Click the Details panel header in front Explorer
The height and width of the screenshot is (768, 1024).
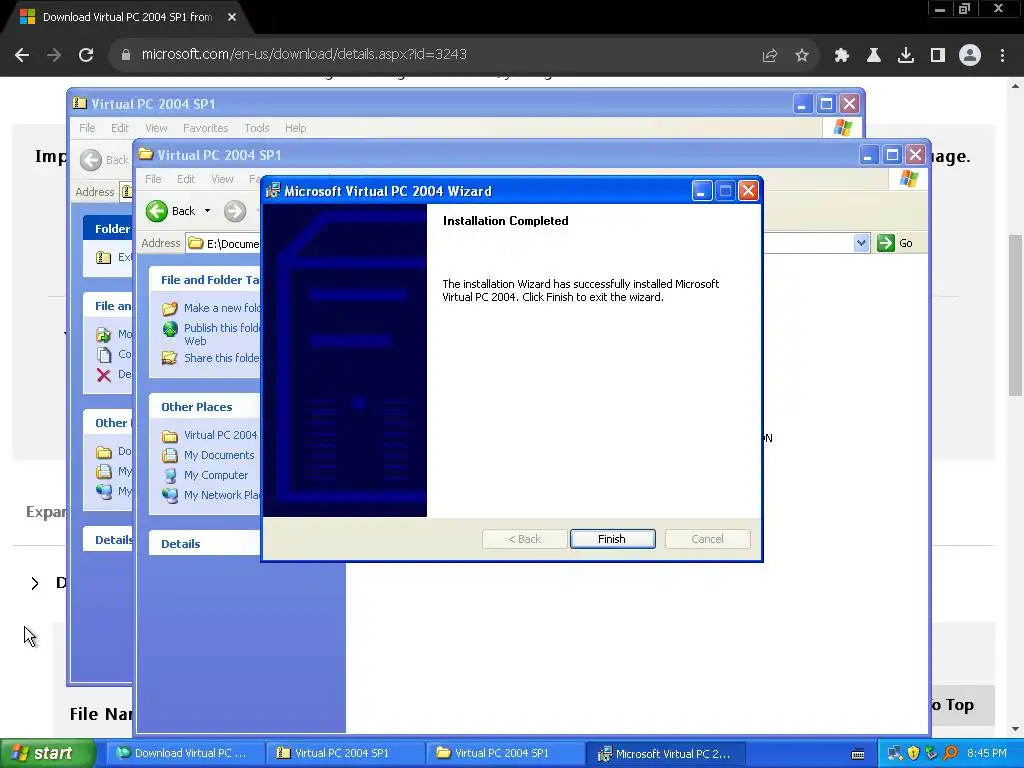[x=204, y=543]
